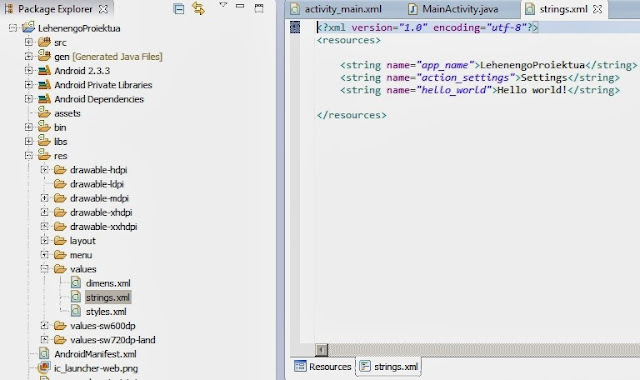Close the strings.xml editor tab
This screenshot has width=640, height=380.
click(x=598, y=9)
